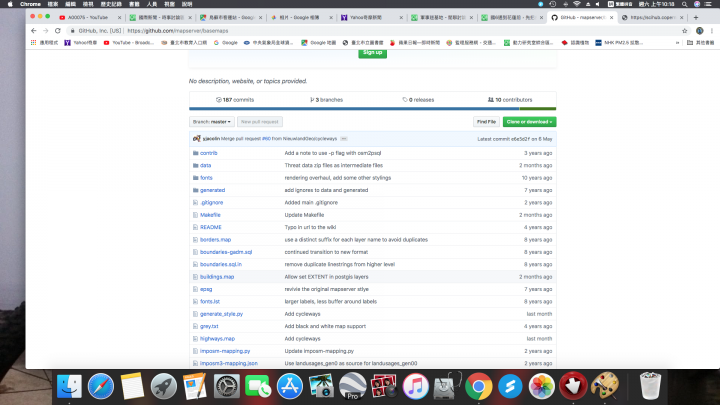Open the Makefile file

[210, 215]
